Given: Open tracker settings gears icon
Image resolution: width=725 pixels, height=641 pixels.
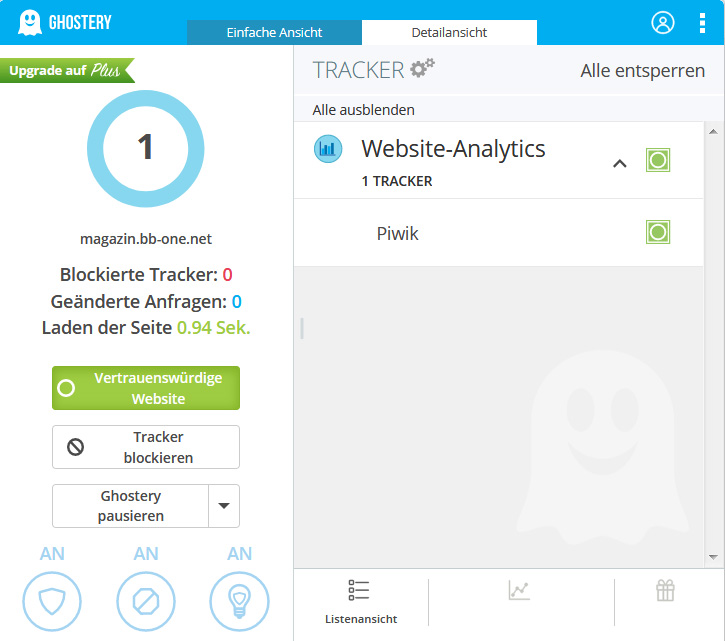Looking at the screenshot, I should (x=423, y=68).
